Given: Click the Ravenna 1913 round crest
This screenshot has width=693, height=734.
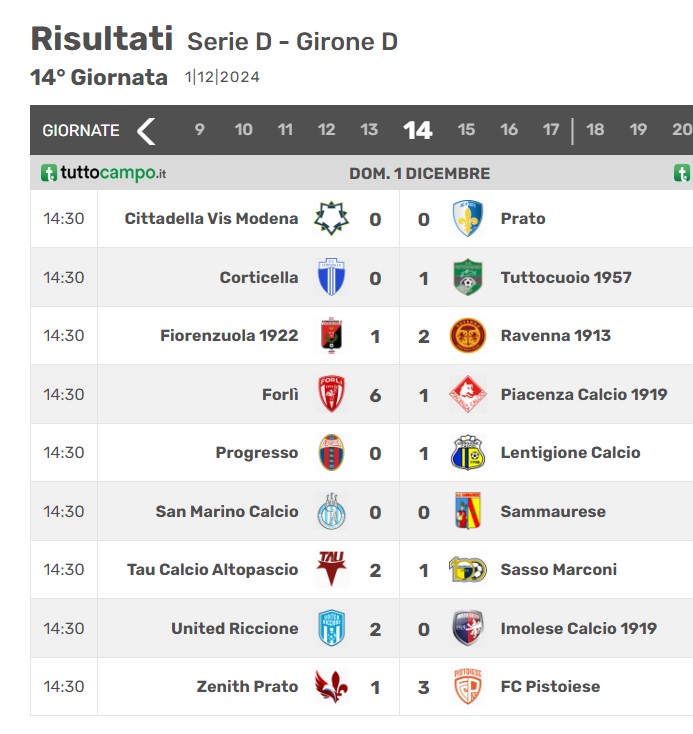Looking at the screenshot, I should click(x=467, y=336).
